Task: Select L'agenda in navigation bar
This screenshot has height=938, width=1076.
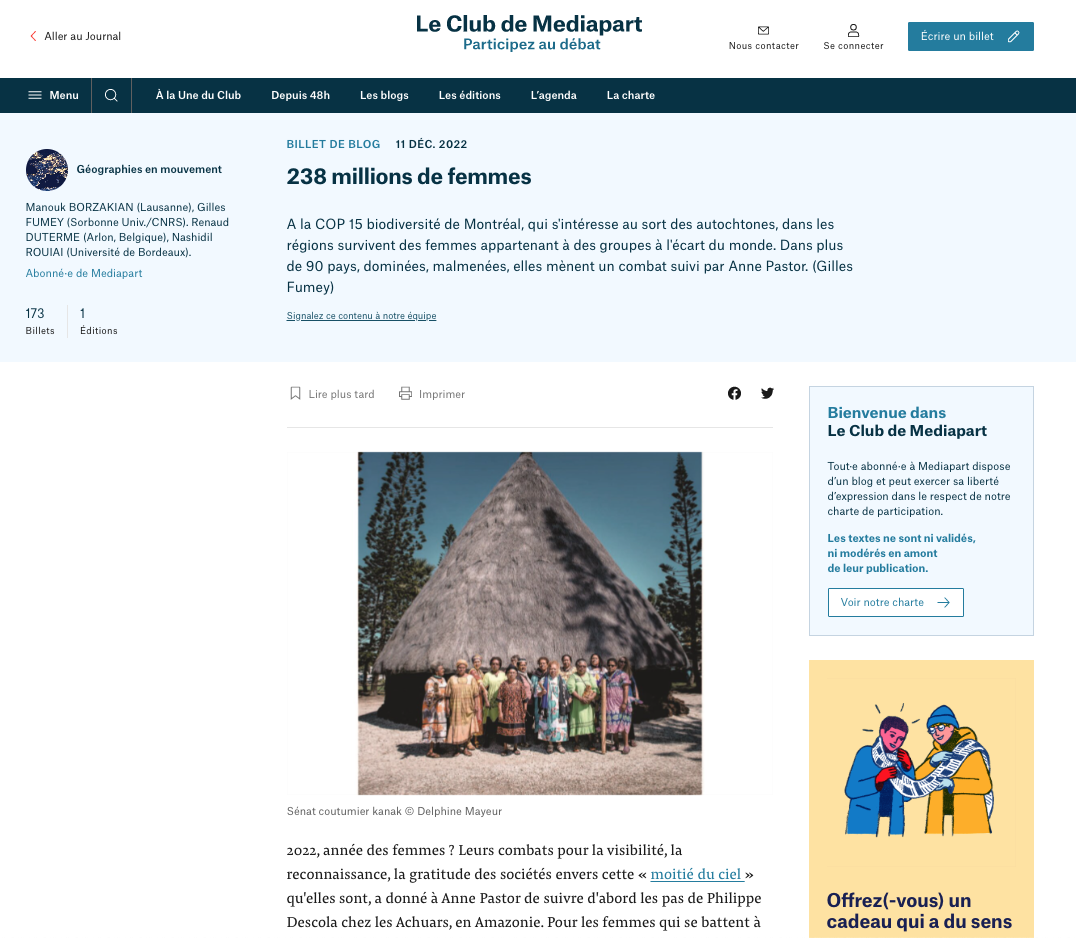Action: tap(553, 95)
